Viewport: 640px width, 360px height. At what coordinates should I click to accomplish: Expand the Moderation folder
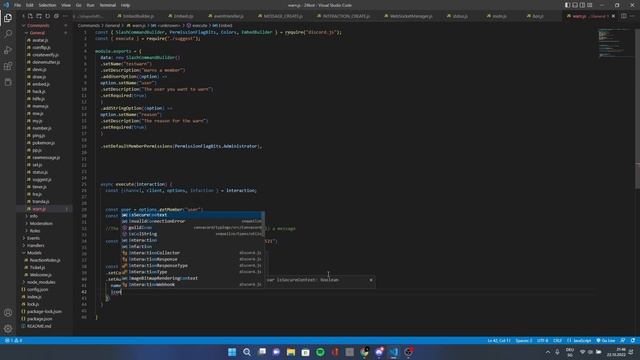41,224
